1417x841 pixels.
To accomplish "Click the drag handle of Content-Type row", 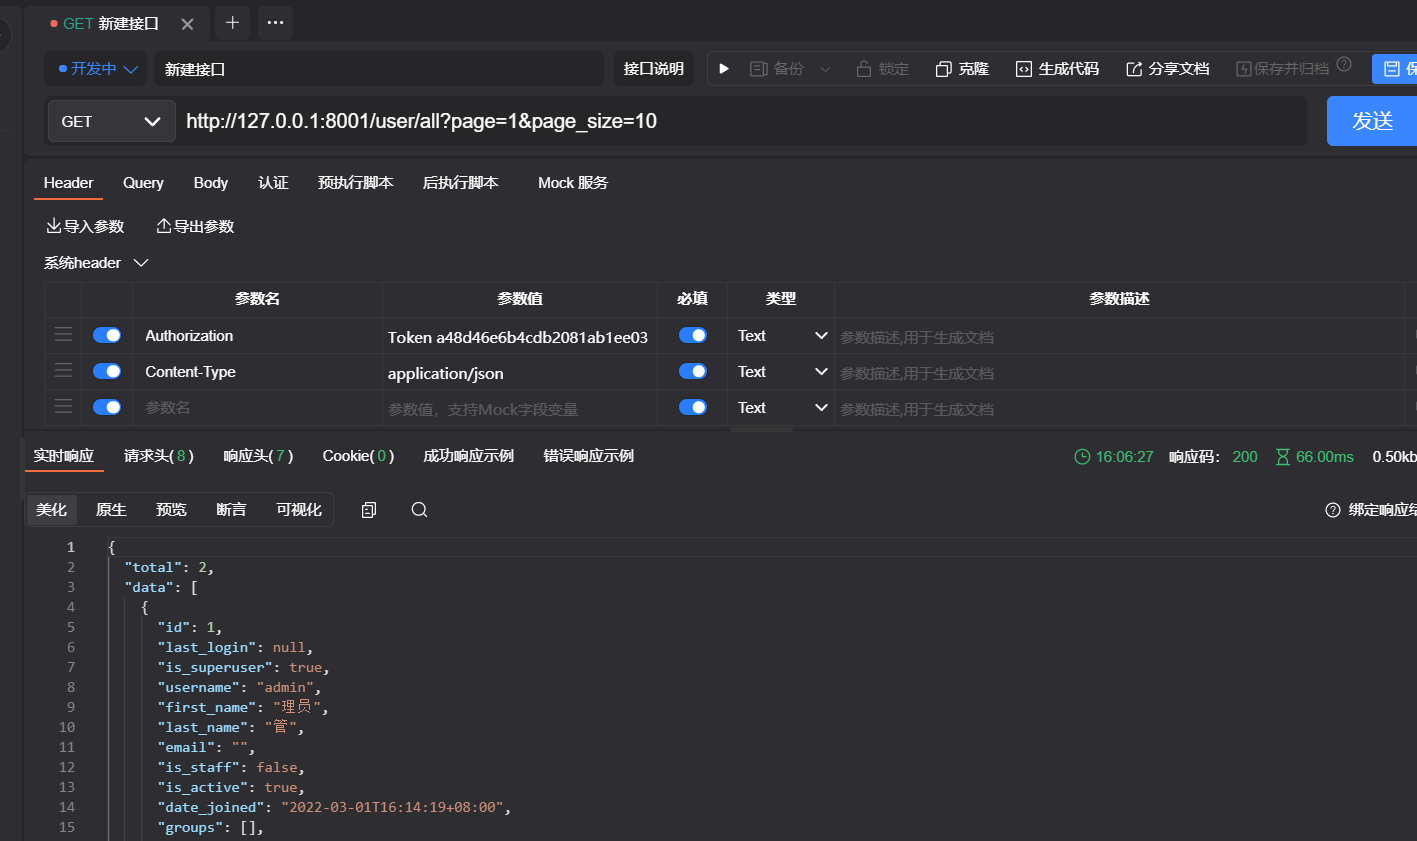I will [63, 370].
